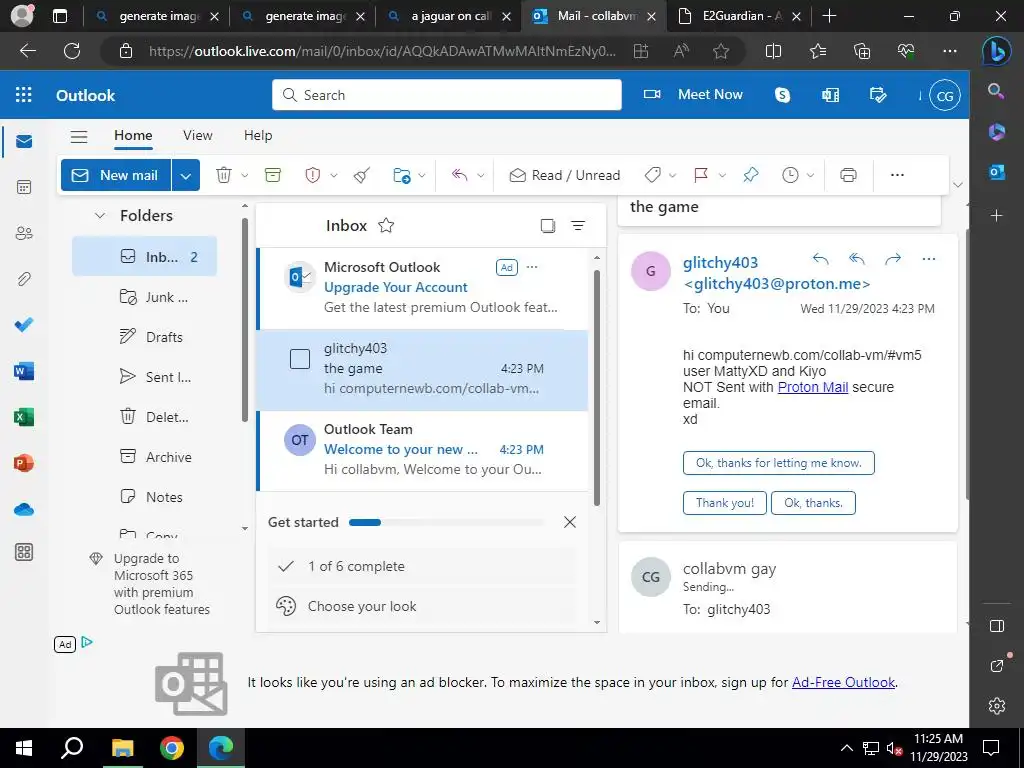Open File Explorer from the taskbar

[123, 748]
